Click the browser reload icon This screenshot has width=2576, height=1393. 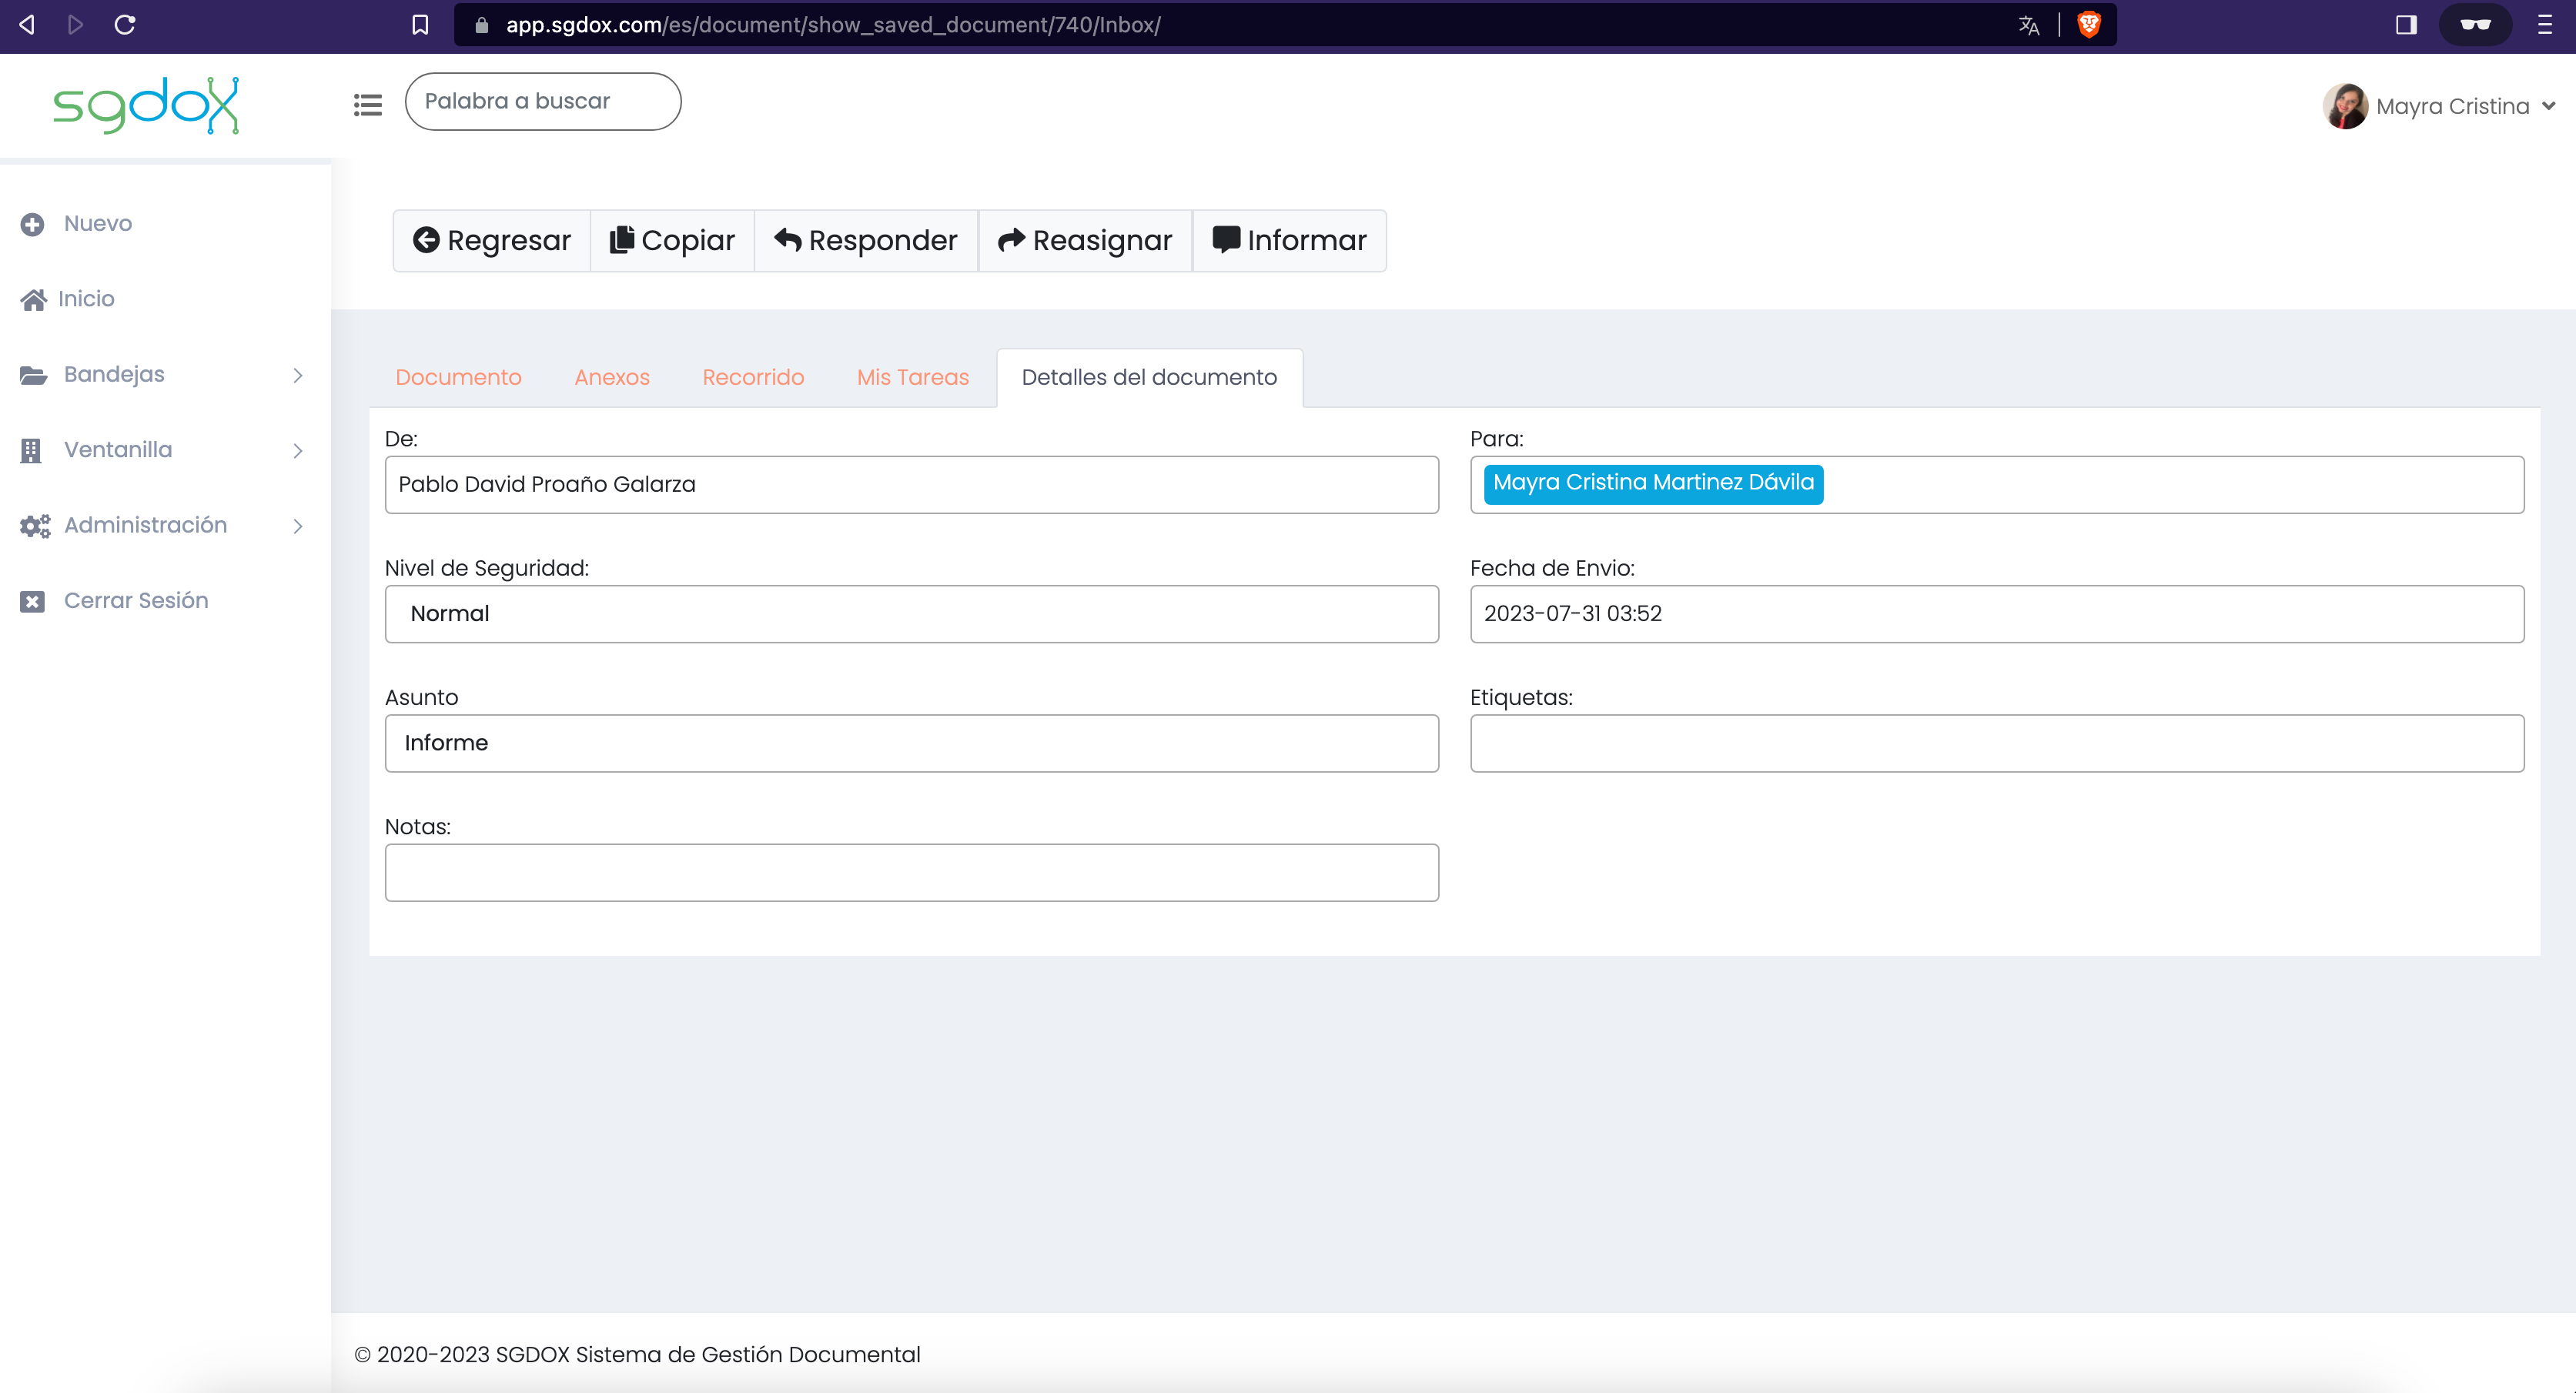(x=125, y=25)
